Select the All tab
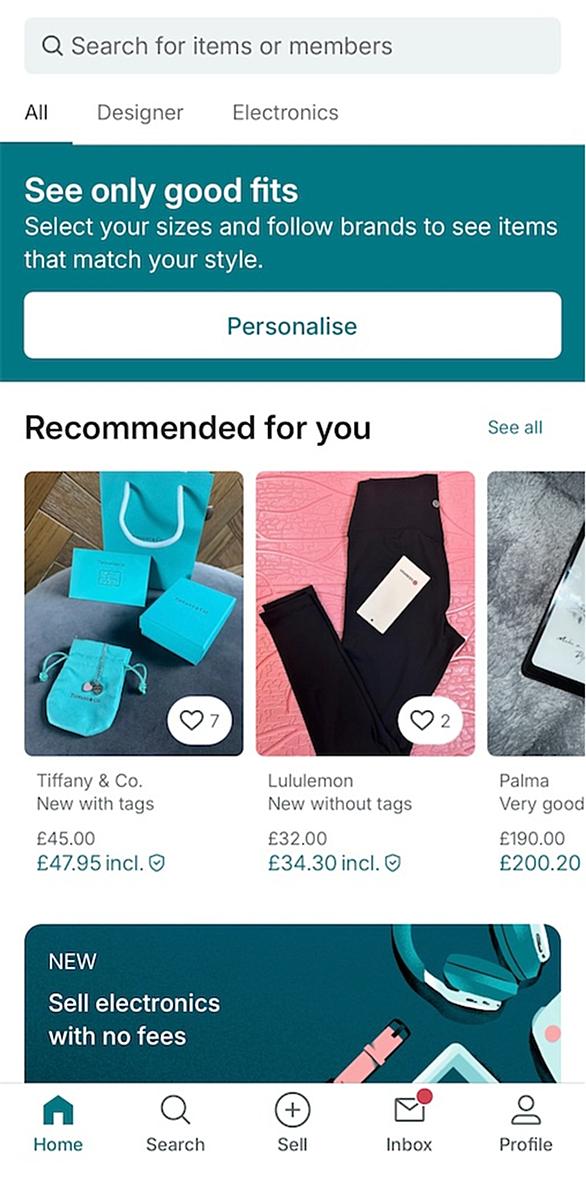586x1181 pixels. pyautogui.click(x=36, y=113)
